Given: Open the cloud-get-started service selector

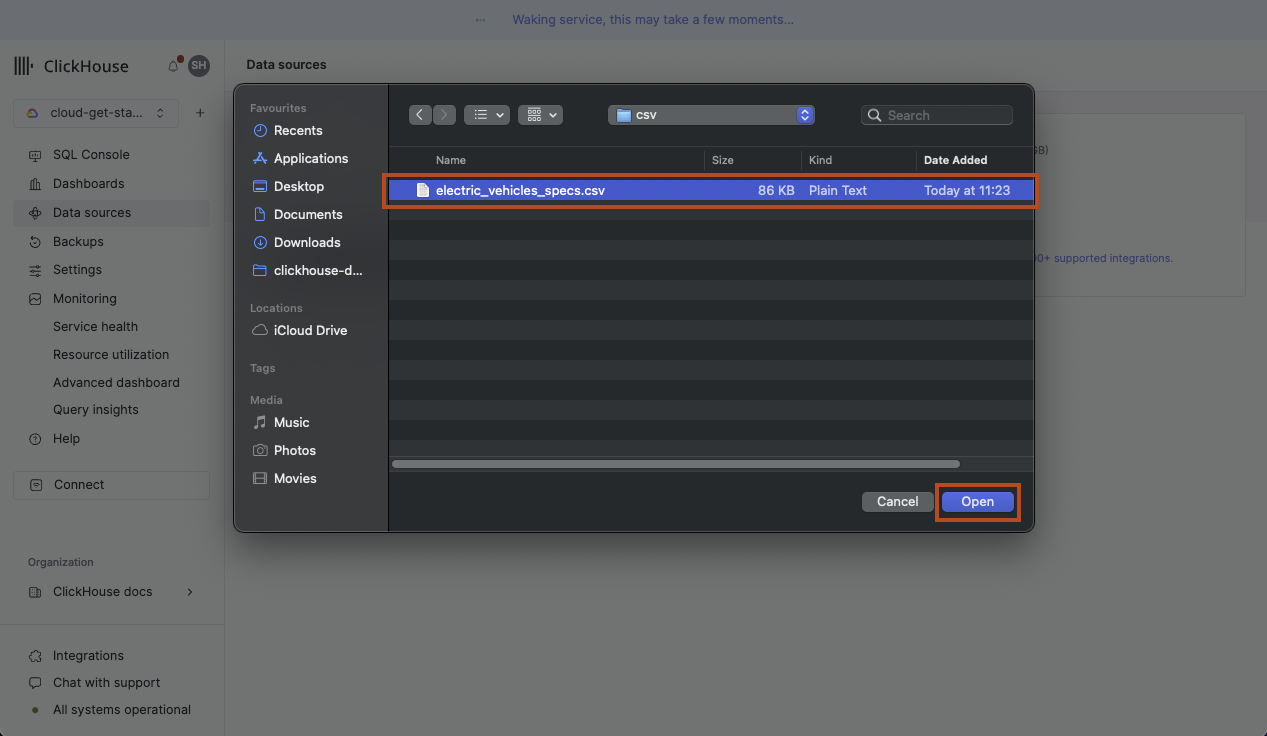Looking at the screenshot, I should pyautogui.click(x=96, y=113).
